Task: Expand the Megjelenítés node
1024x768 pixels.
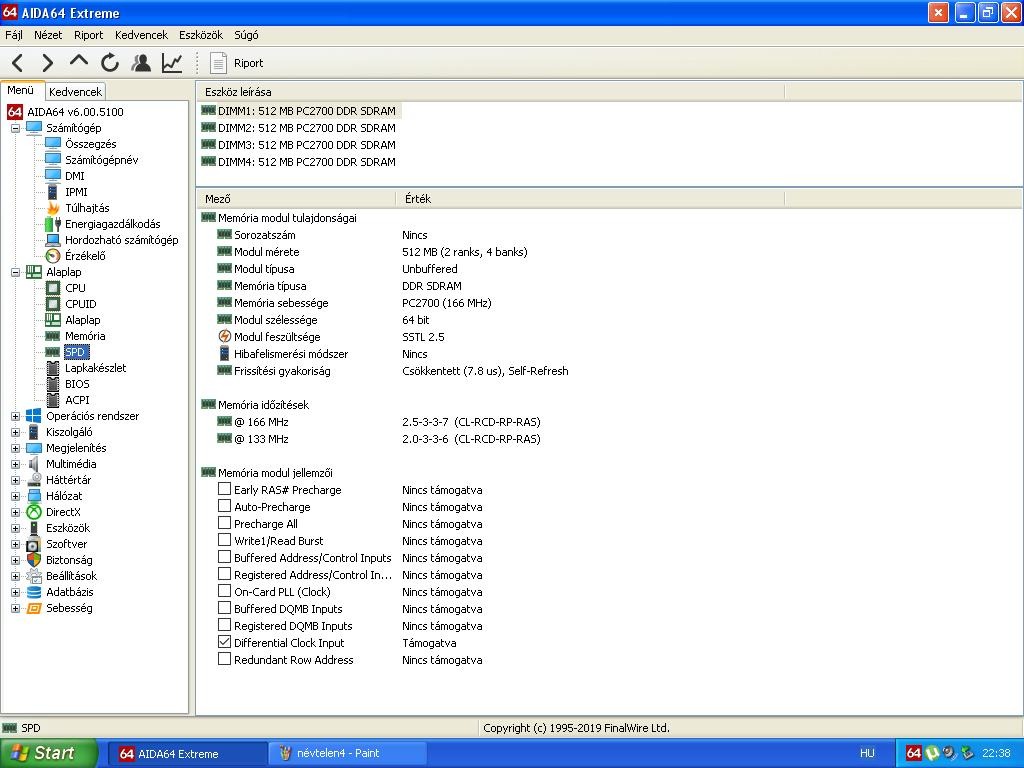Action: click(15, 448)
